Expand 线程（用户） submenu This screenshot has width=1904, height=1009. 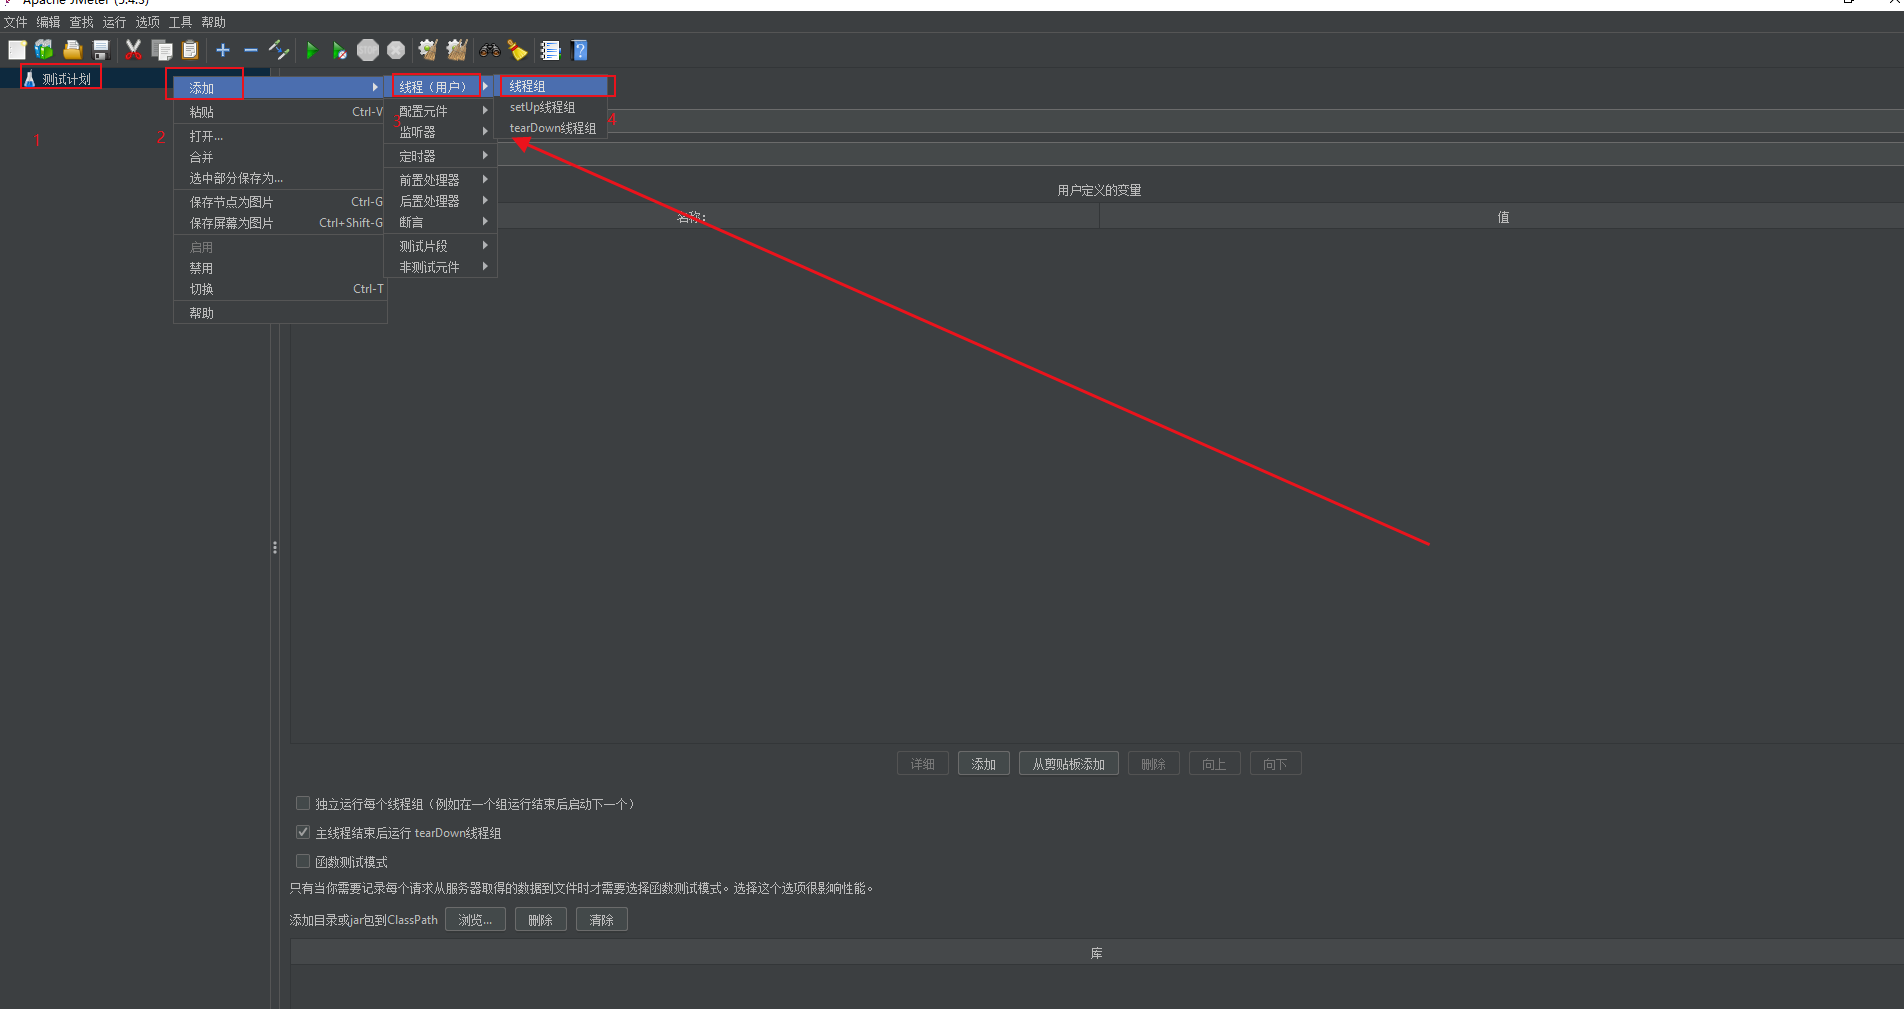tap(440, 87)
